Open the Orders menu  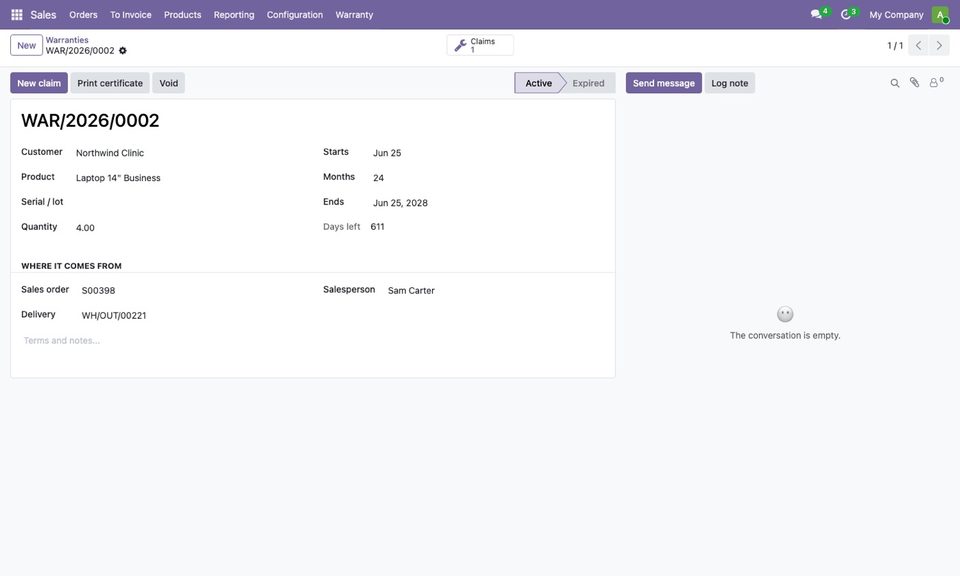pos(83,15)
